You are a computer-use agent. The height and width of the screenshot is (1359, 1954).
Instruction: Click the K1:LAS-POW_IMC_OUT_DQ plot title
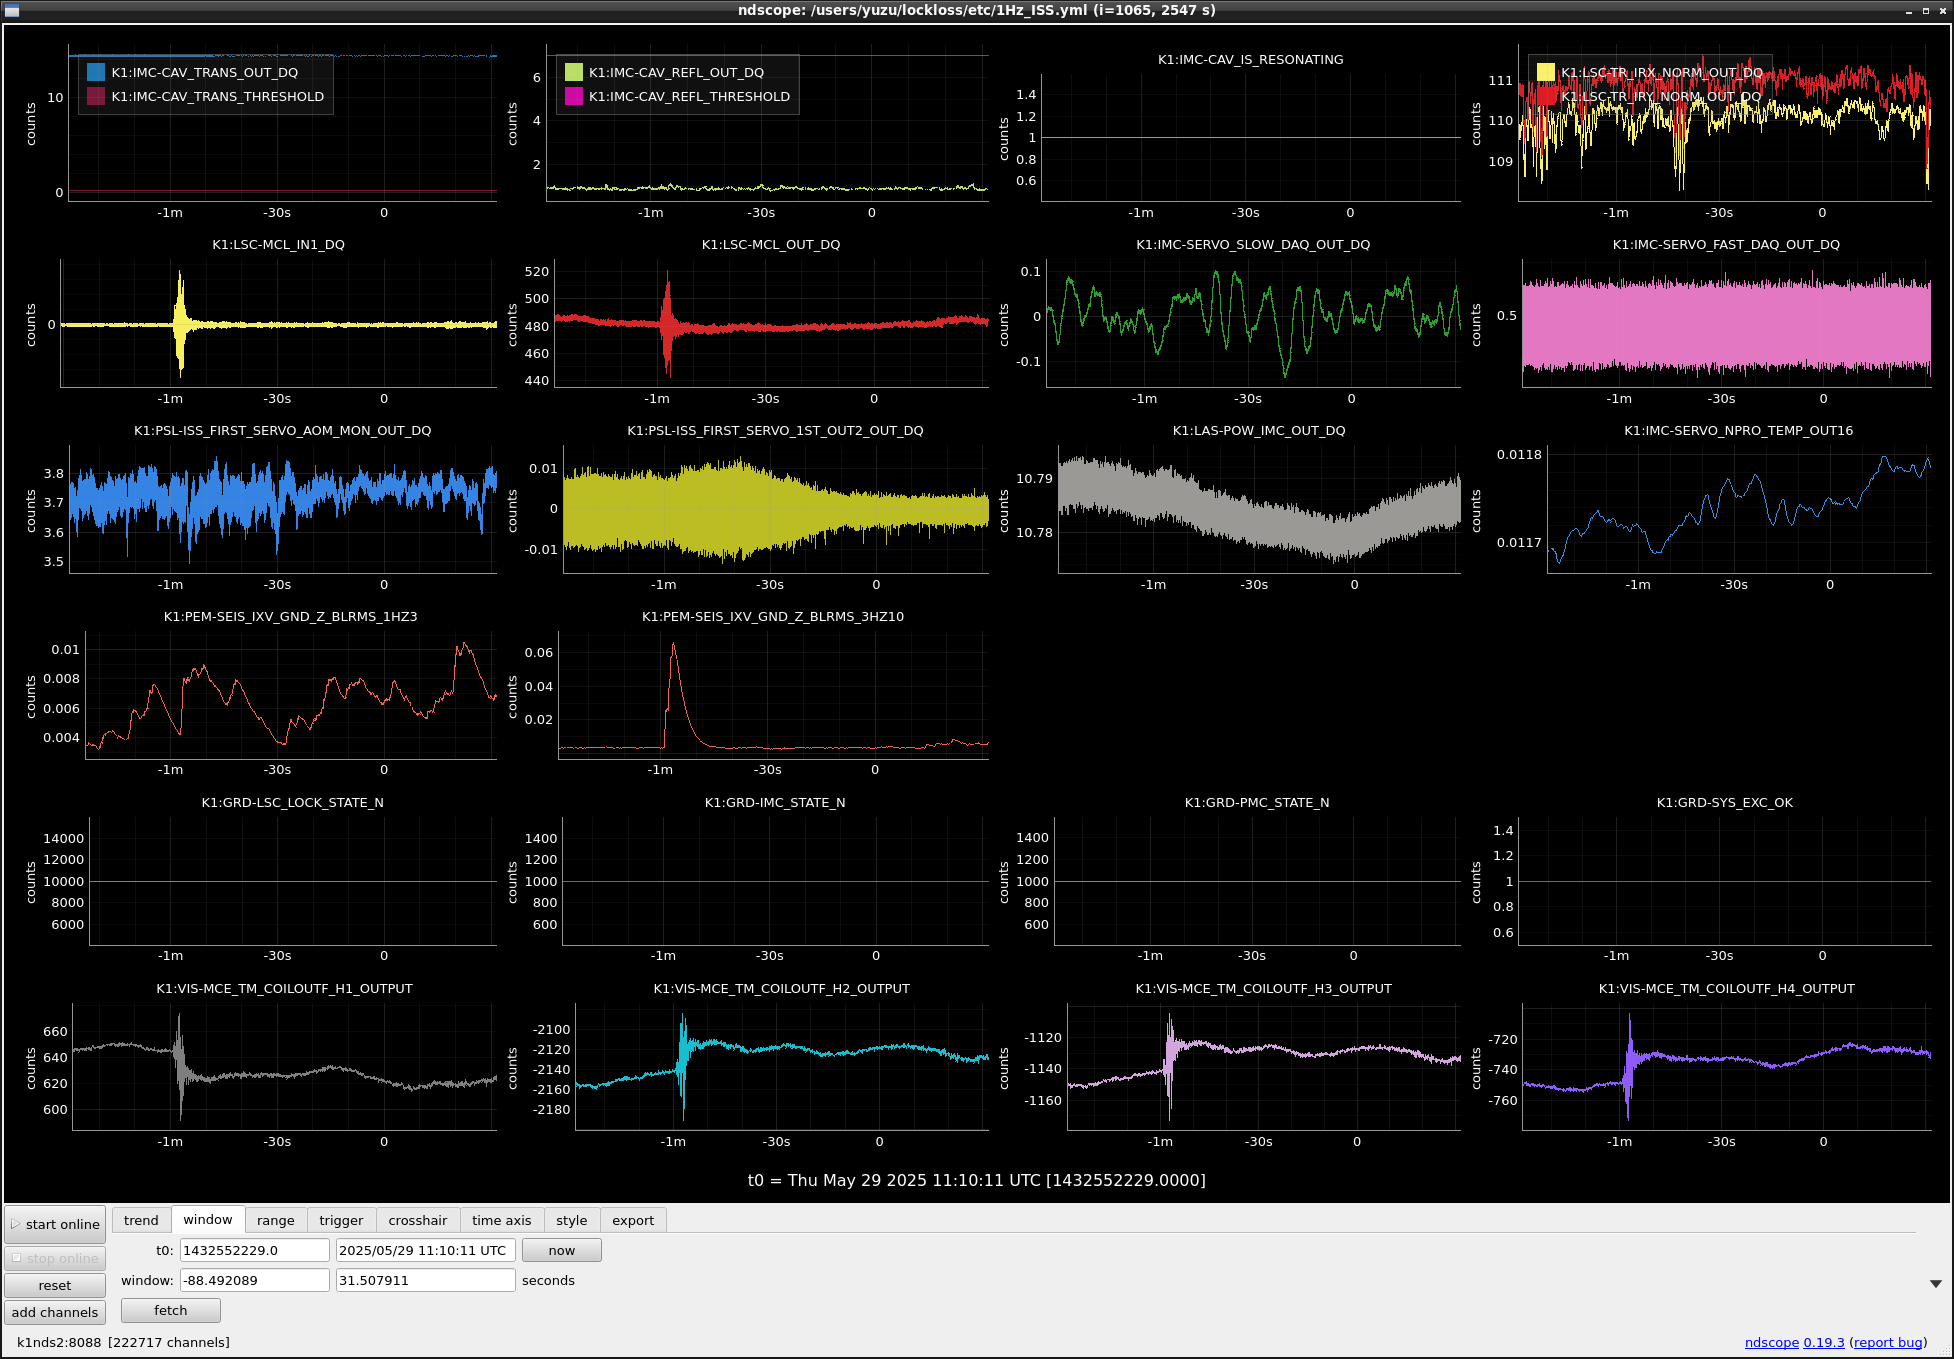1259,430
